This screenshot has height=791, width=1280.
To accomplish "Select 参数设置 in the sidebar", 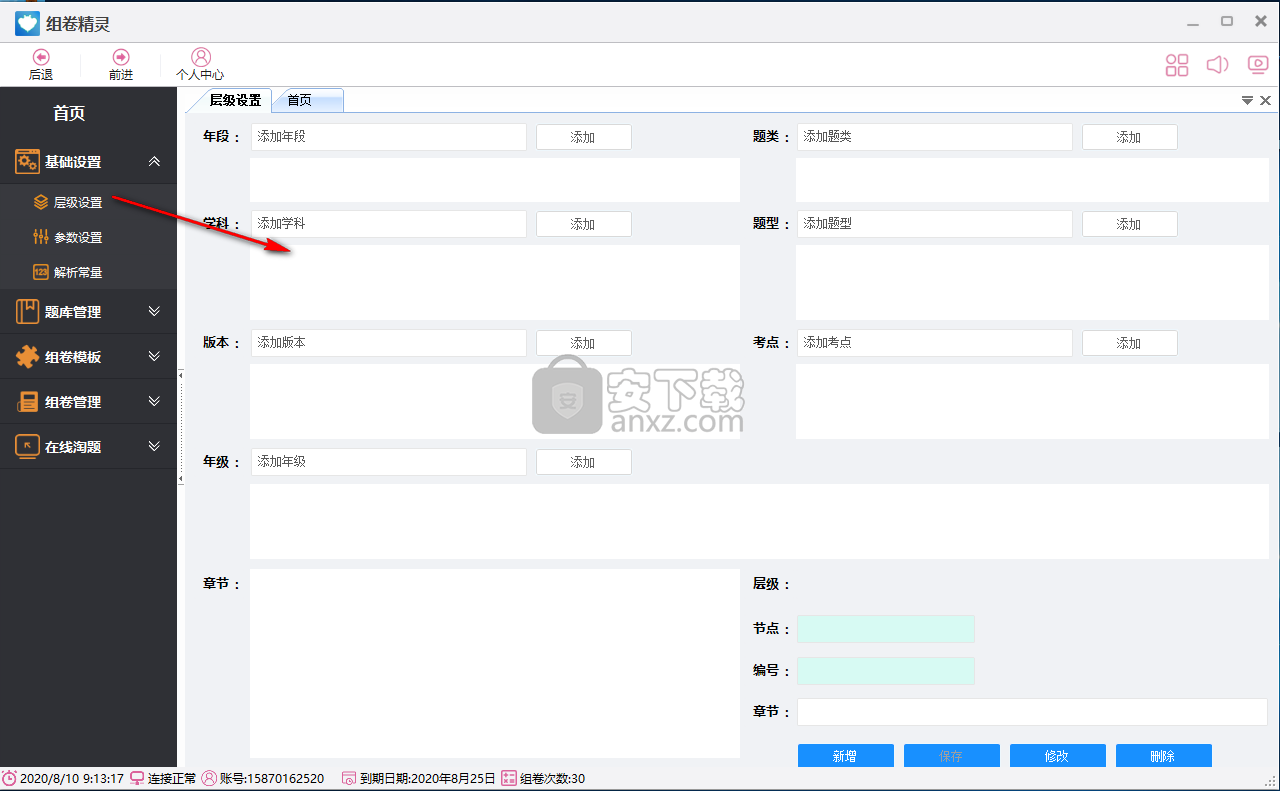I will 78,237.
